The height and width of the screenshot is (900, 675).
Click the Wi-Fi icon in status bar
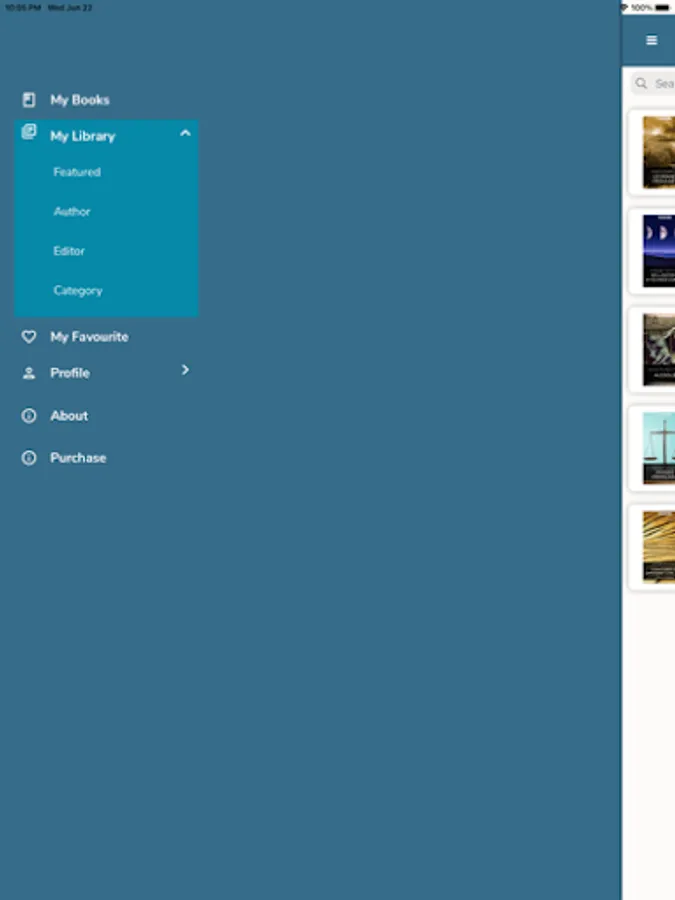(x=624, y=8)
